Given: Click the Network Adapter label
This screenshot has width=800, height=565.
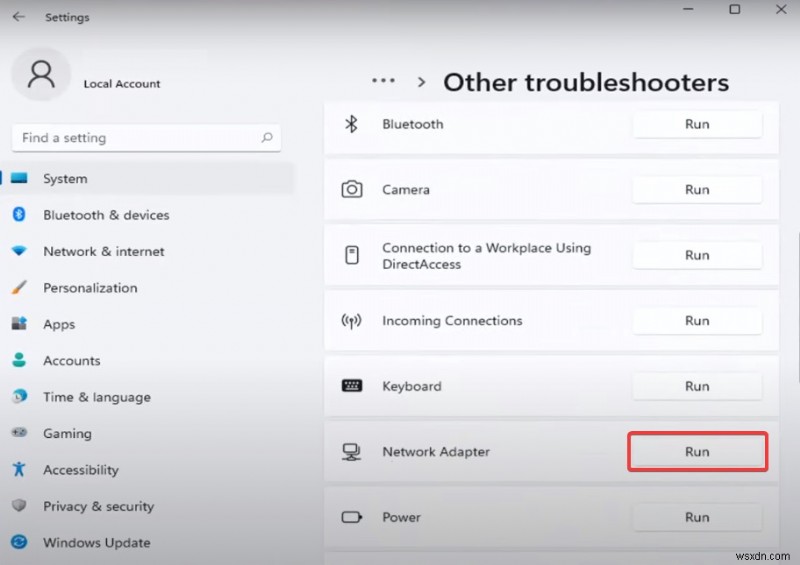Looking at the screenshot, I should coord(436,452).
